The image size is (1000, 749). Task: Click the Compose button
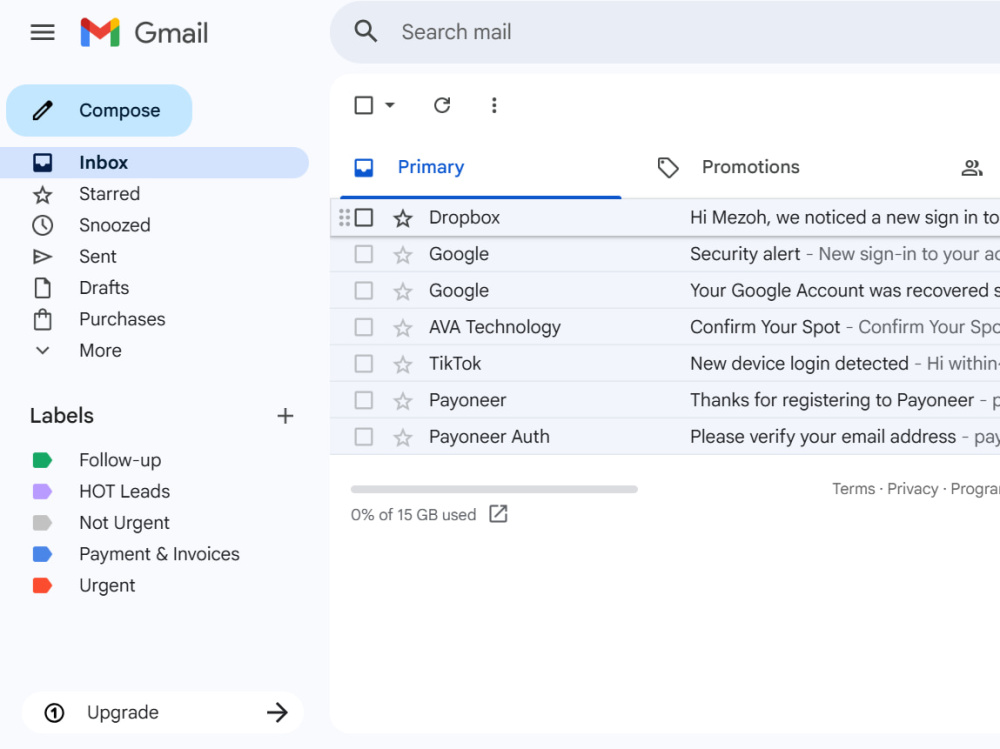[99, 110]
